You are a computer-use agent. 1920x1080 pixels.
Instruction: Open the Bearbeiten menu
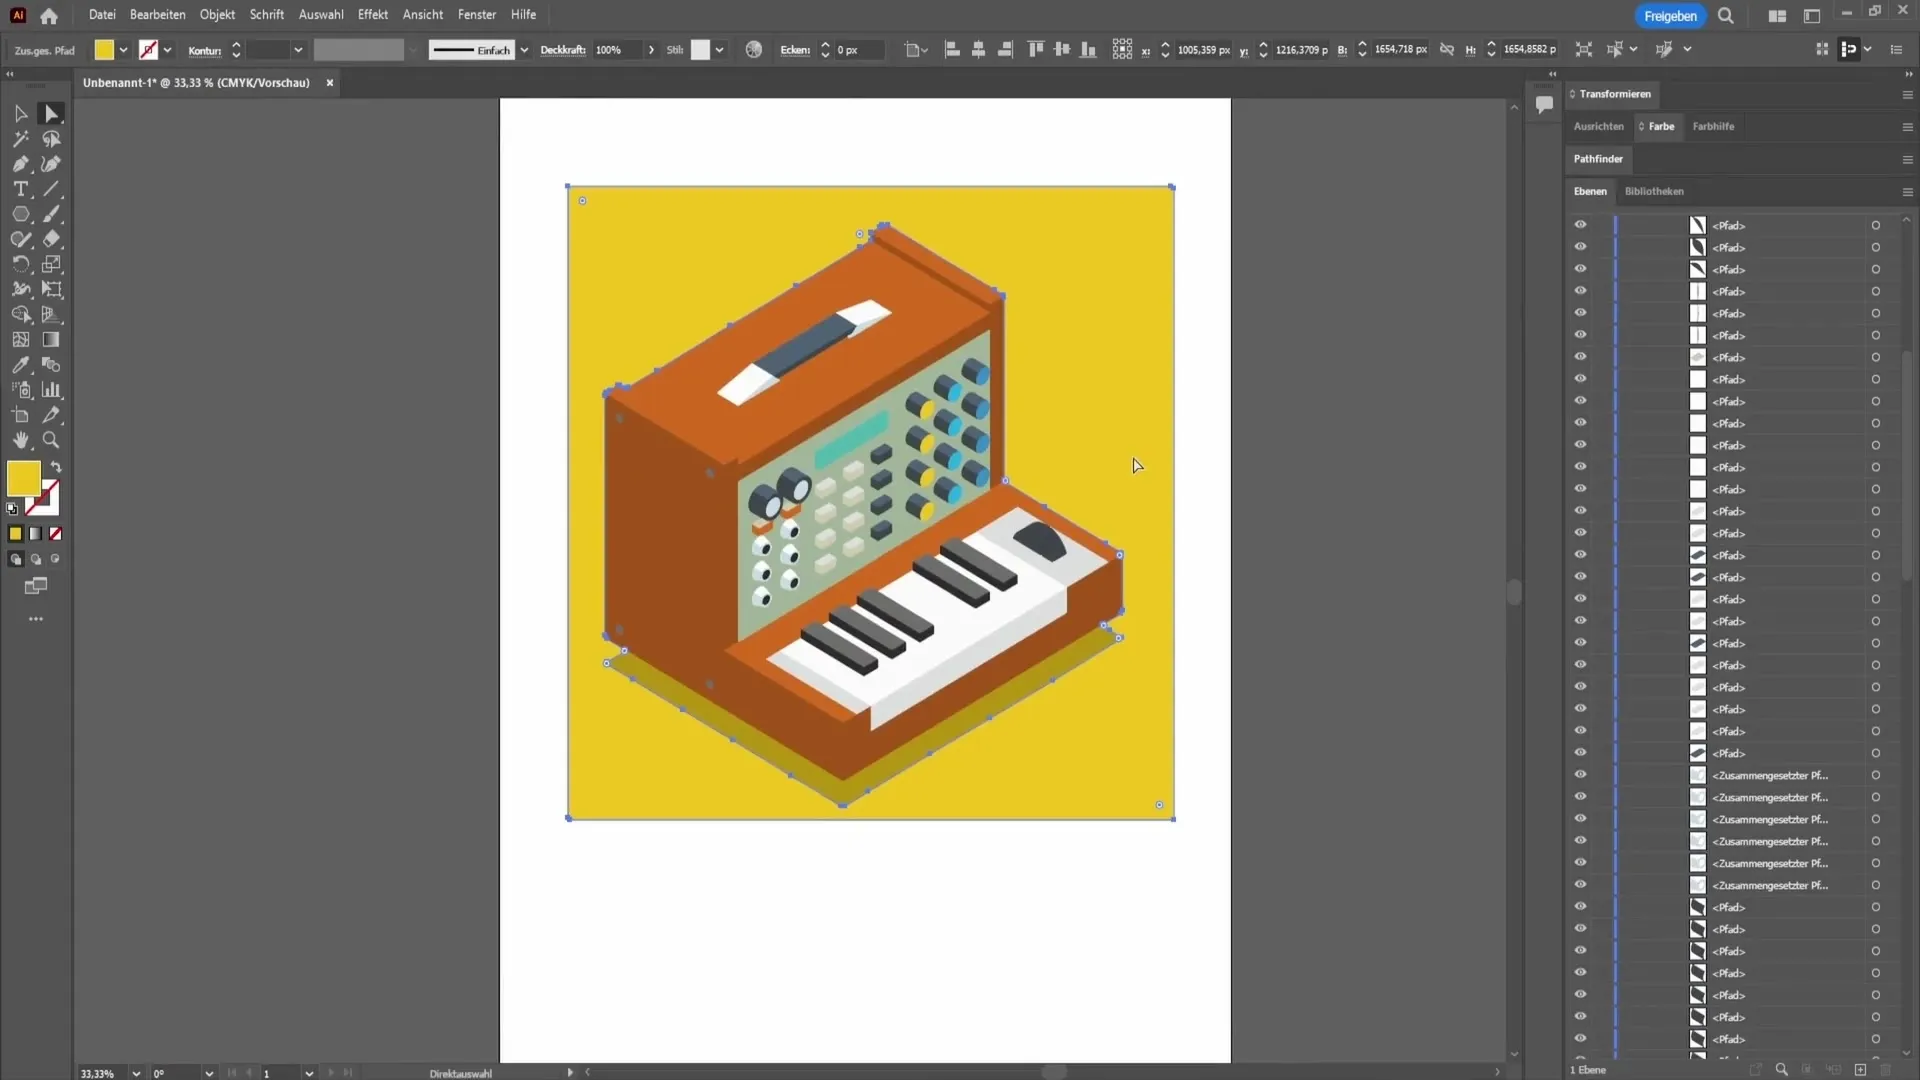(157, 15)
